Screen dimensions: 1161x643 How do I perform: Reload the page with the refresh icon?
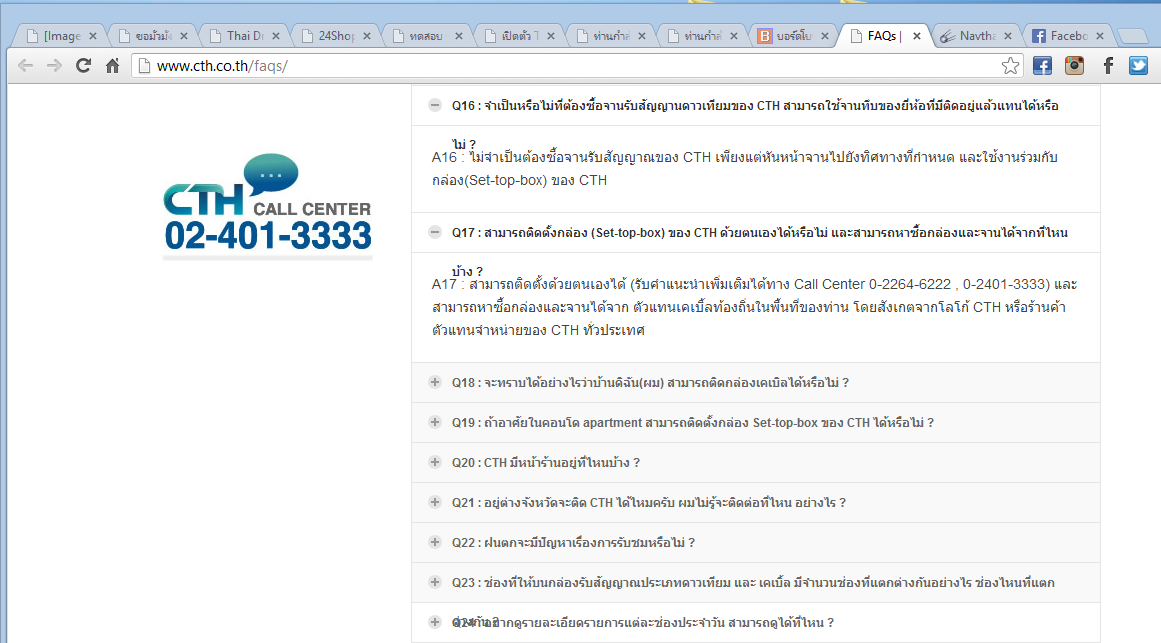(84, 66)
